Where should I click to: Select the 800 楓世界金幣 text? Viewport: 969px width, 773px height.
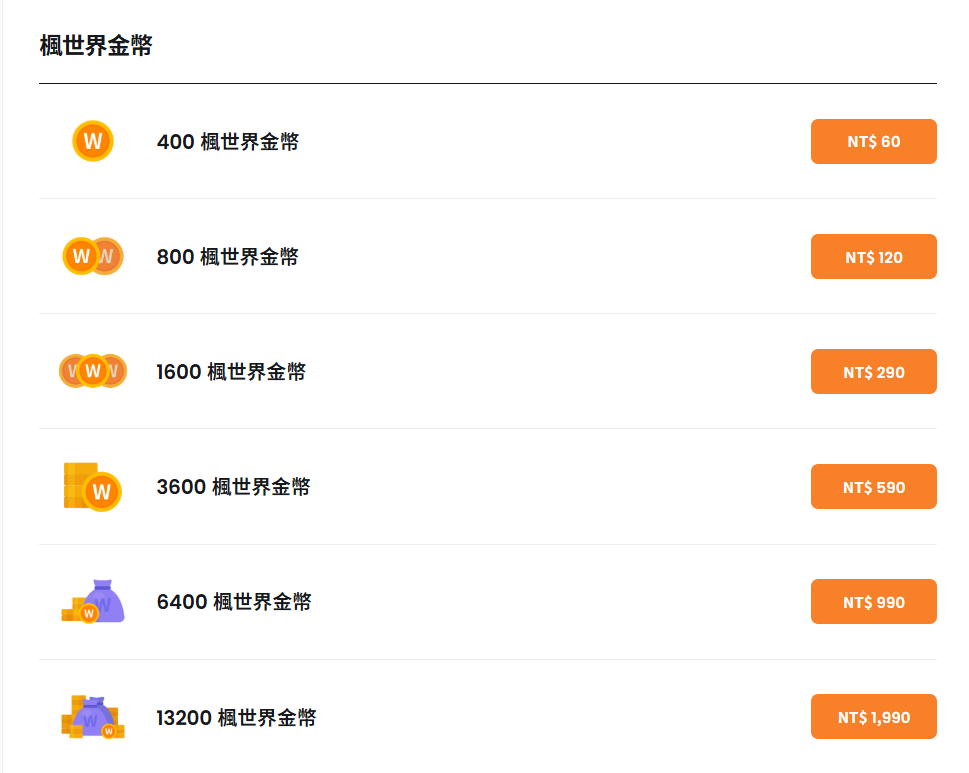pyautogui.click(x=227, y=256)
